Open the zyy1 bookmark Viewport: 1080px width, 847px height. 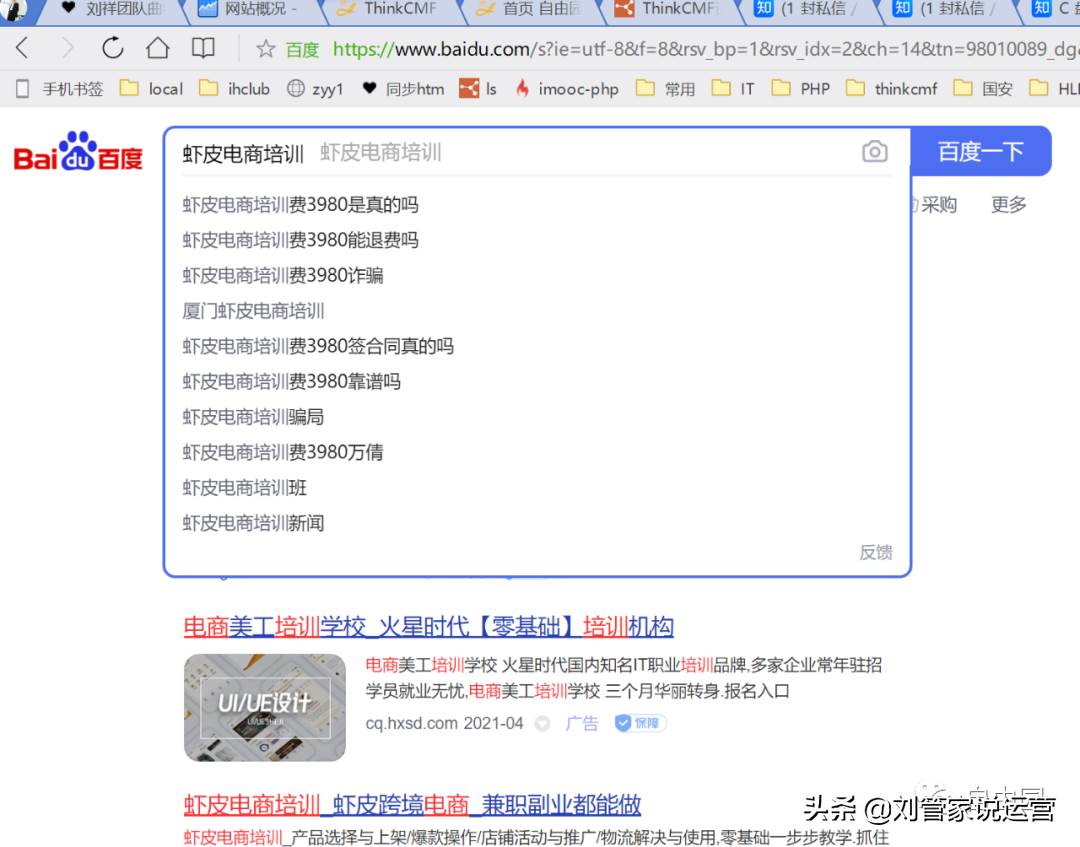pyautogui.click(x=315, y=89)
